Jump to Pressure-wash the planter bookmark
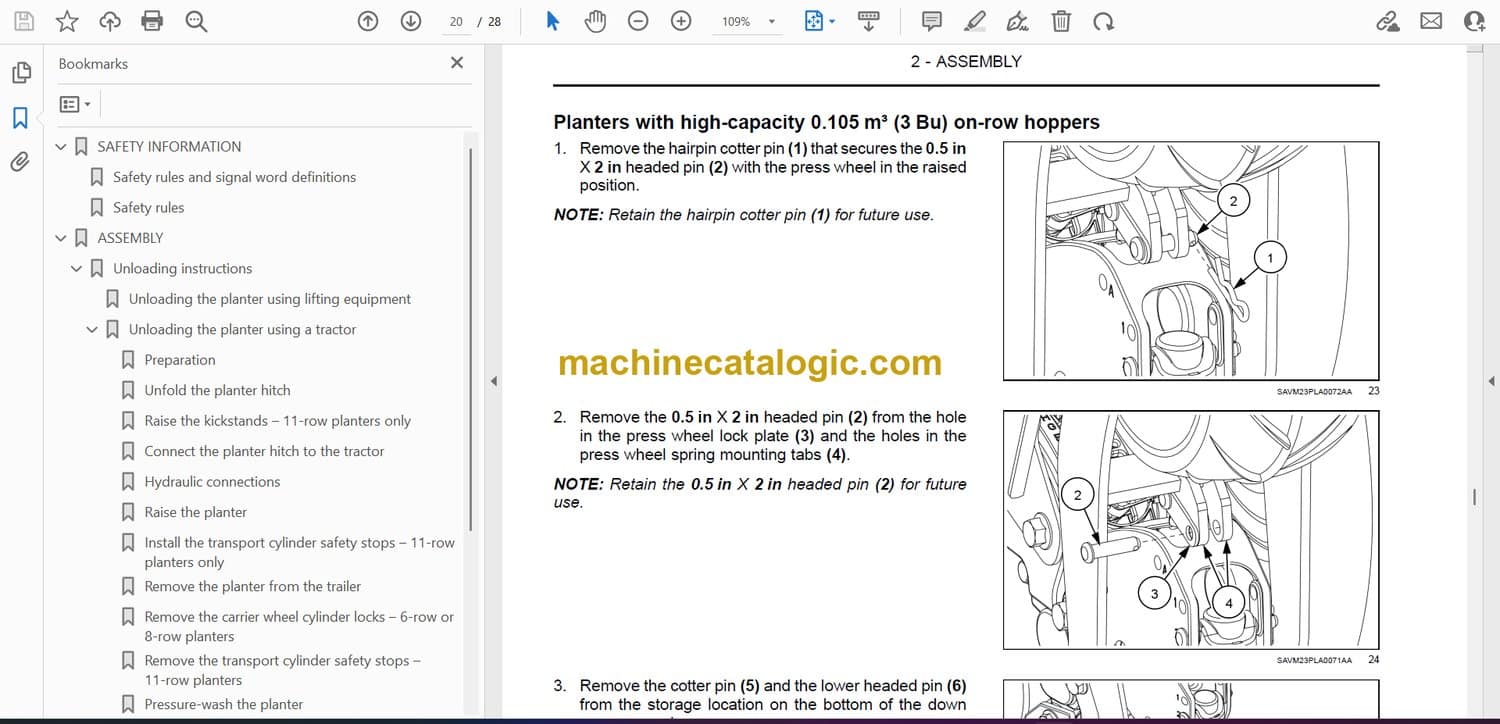This screenshot has height=724, width=1500. click(x=223, y=704)
